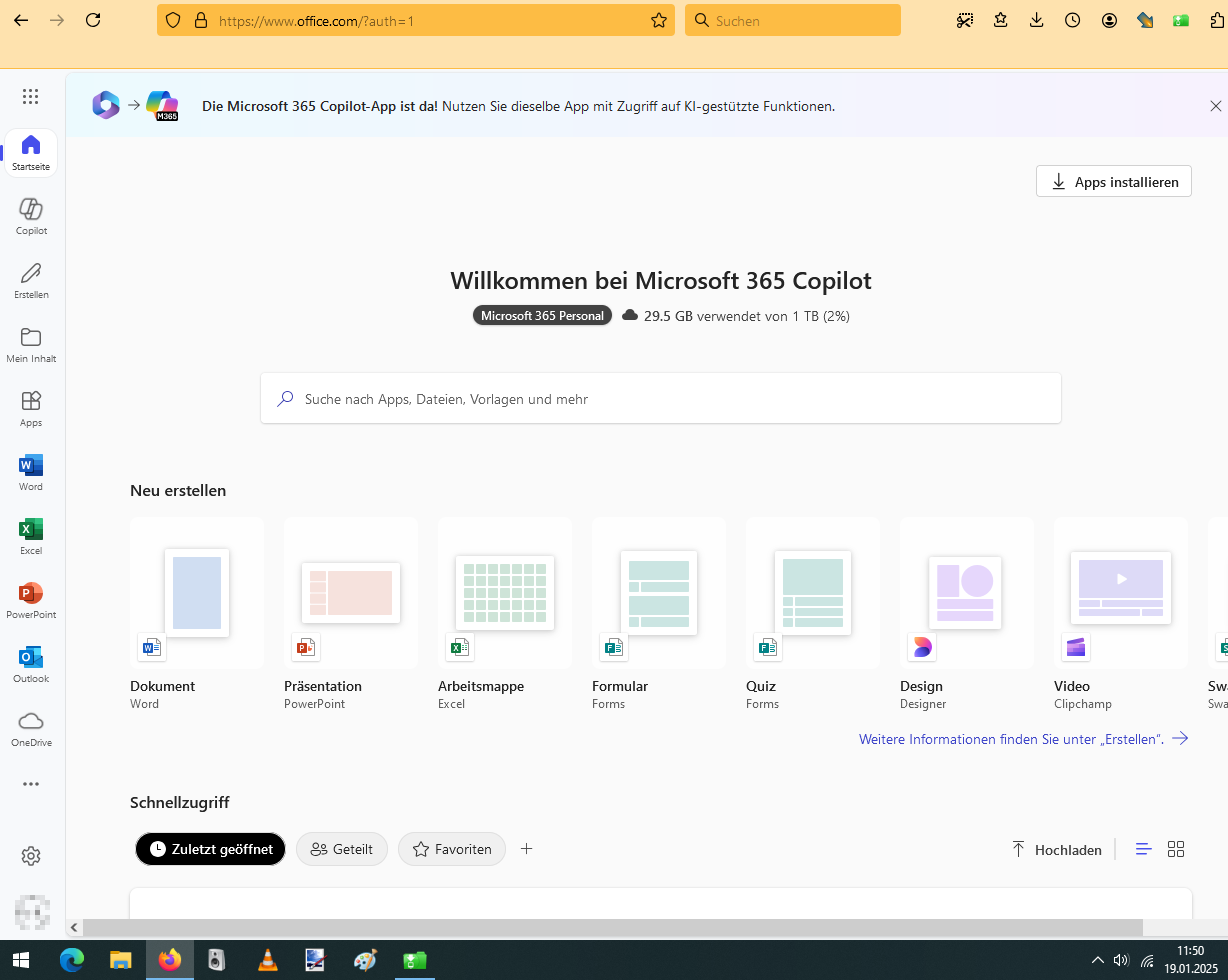
Task: Open the app launcher grid icon
Action: (x=30, y=97)
